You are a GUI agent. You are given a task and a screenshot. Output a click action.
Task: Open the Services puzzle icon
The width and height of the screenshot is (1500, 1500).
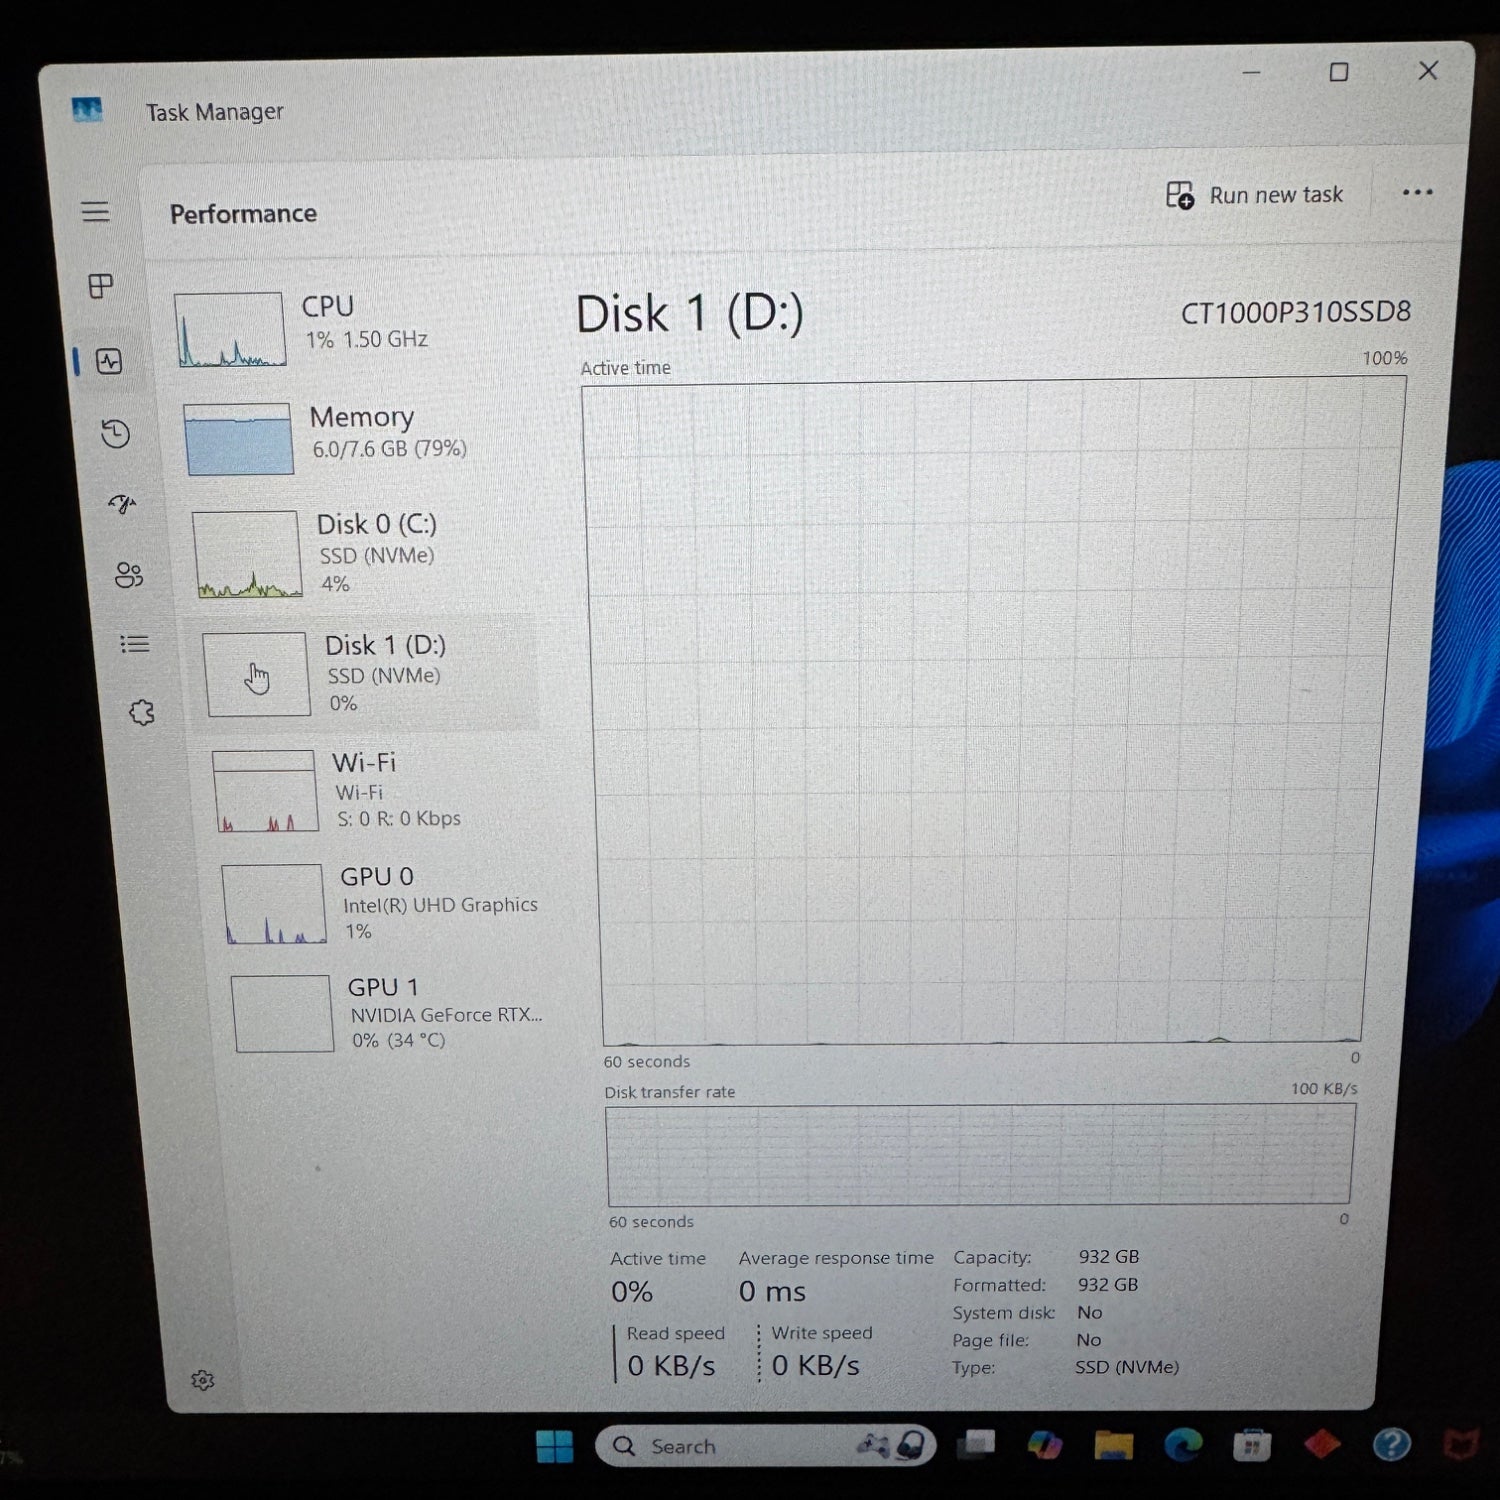(142, 713)
